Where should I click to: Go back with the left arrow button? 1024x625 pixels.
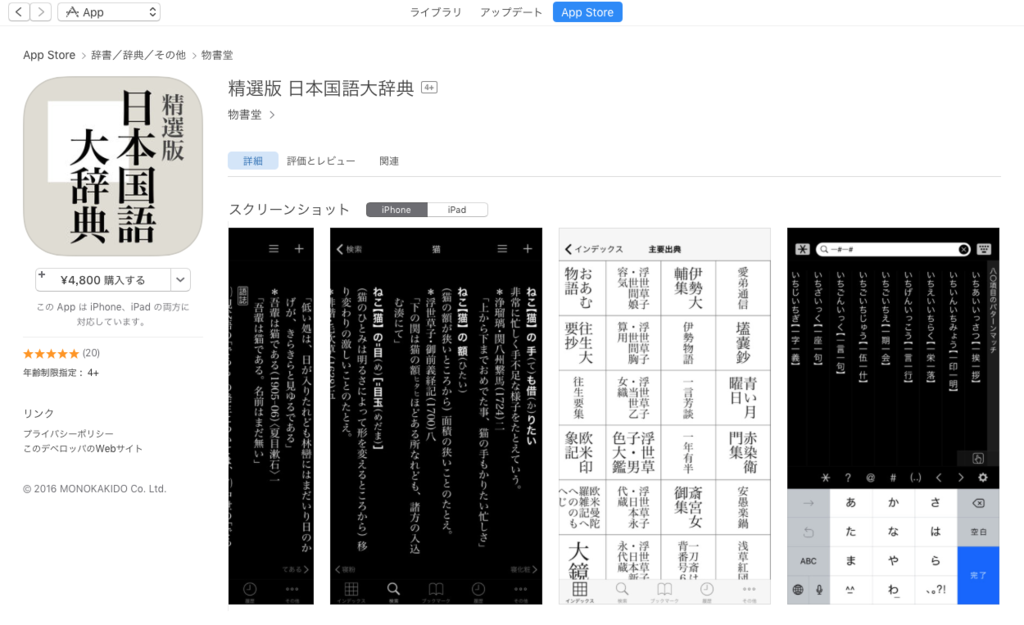point(19,12)
